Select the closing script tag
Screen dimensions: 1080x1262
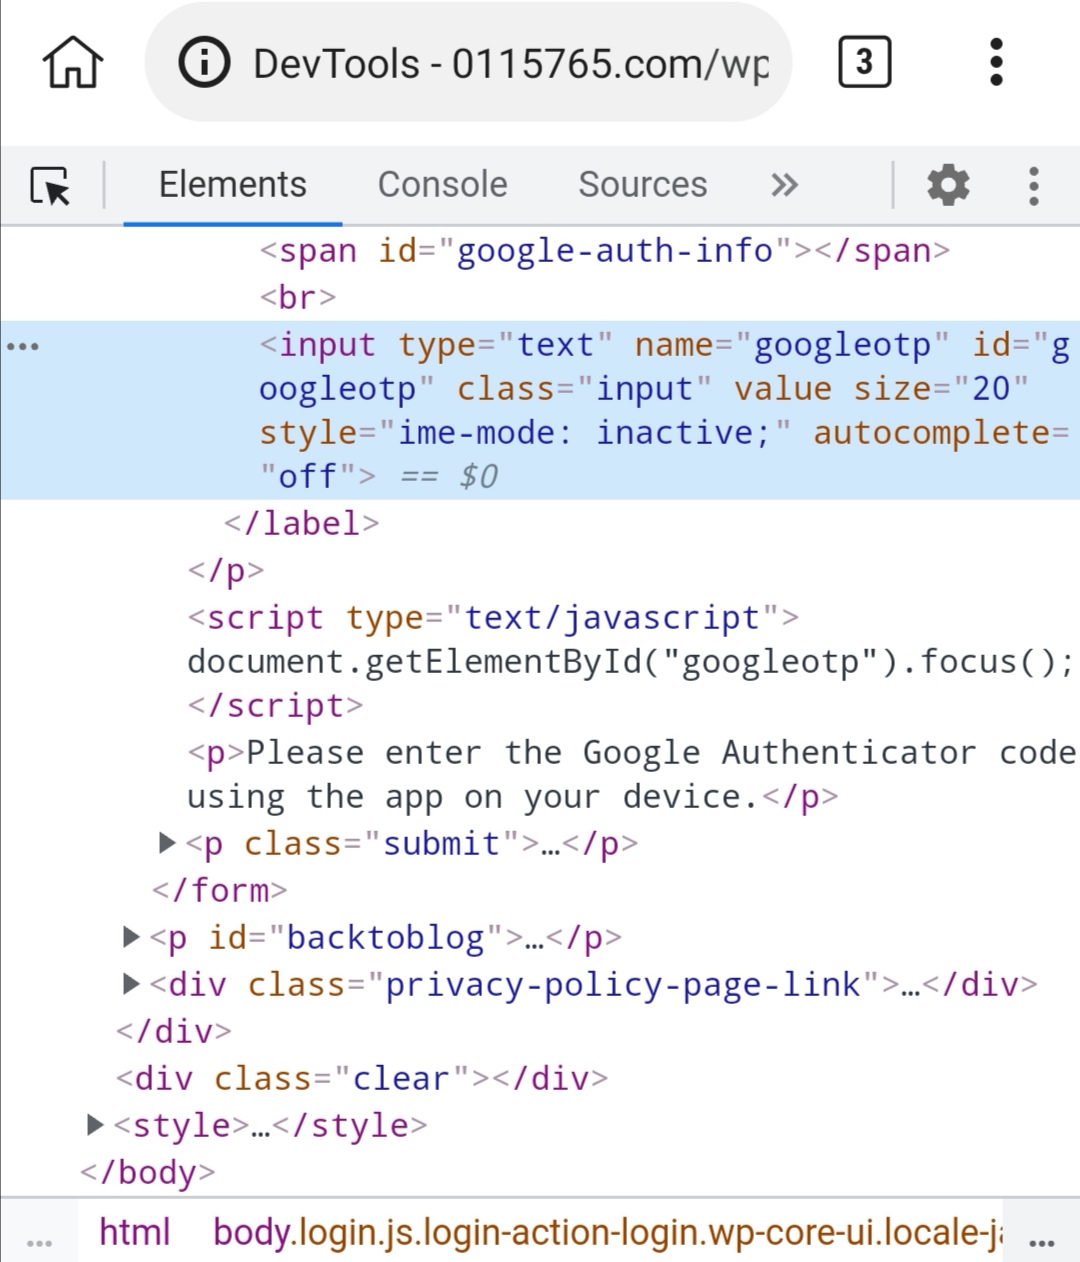point(275,705)
